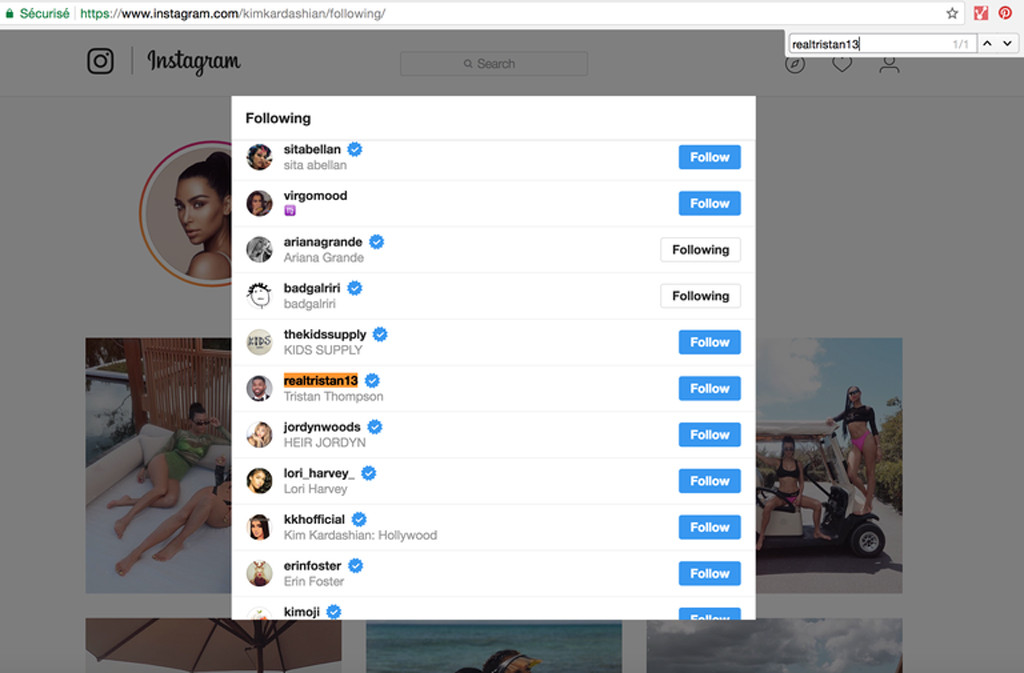Open the activity heart icon

tap(842, 64)
